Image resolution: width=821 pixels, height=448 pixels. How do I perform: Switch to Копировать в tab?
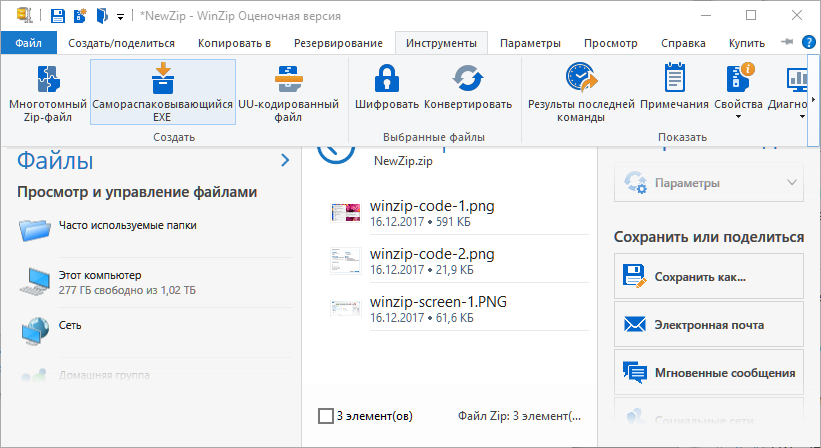[x=234, y=43]
